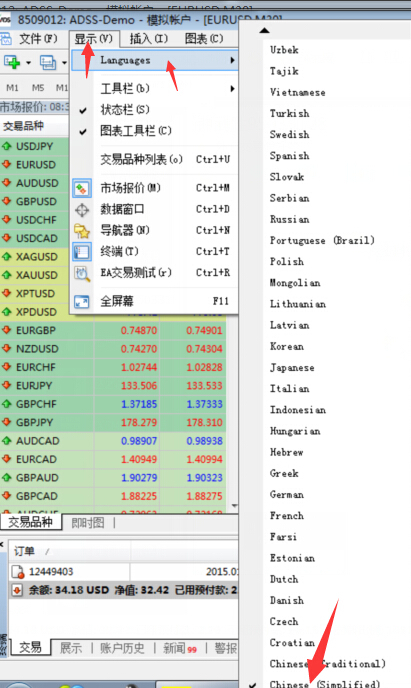
Task: Toggle the 状态栏 (S) checkmark
Action: pyautogui.click(x=83, y=111)
